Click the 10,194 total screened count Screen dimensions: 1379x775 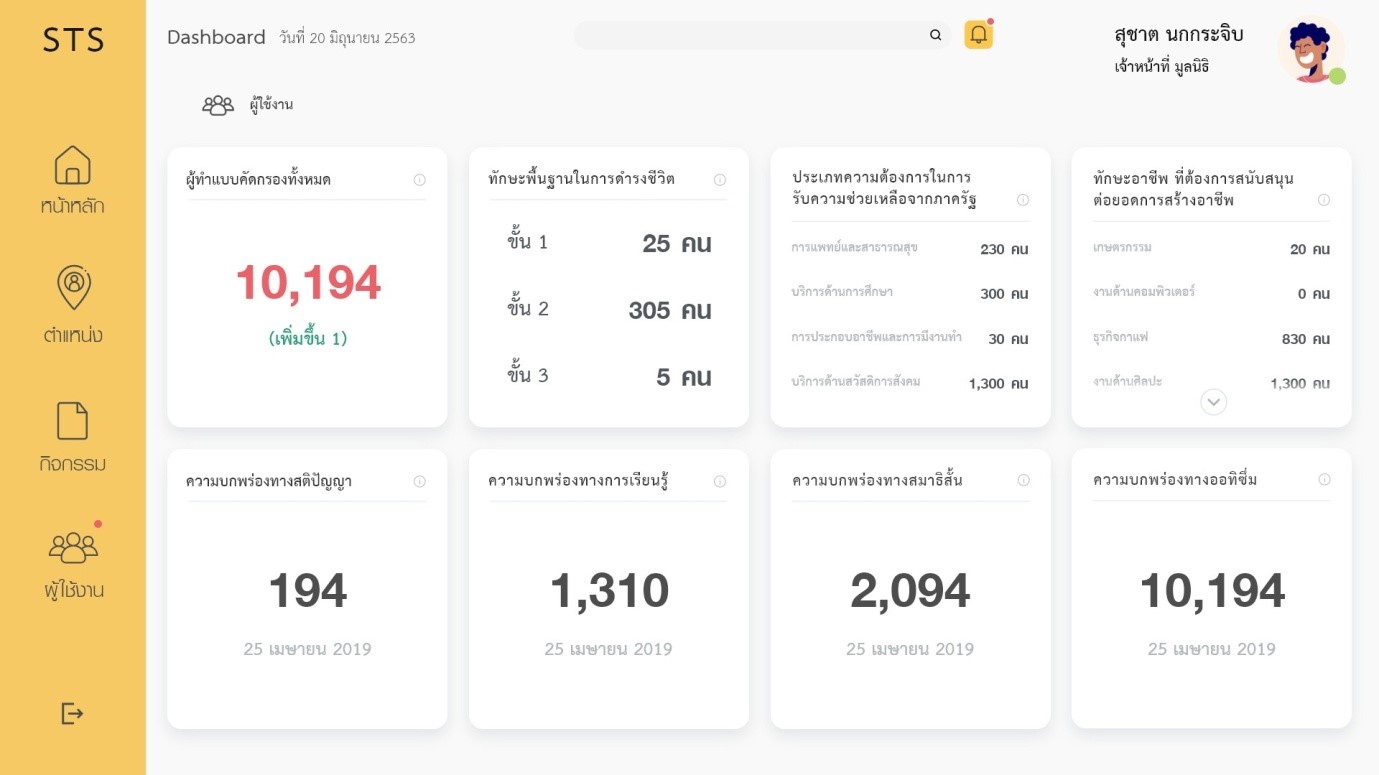click(x=308, y=283)
